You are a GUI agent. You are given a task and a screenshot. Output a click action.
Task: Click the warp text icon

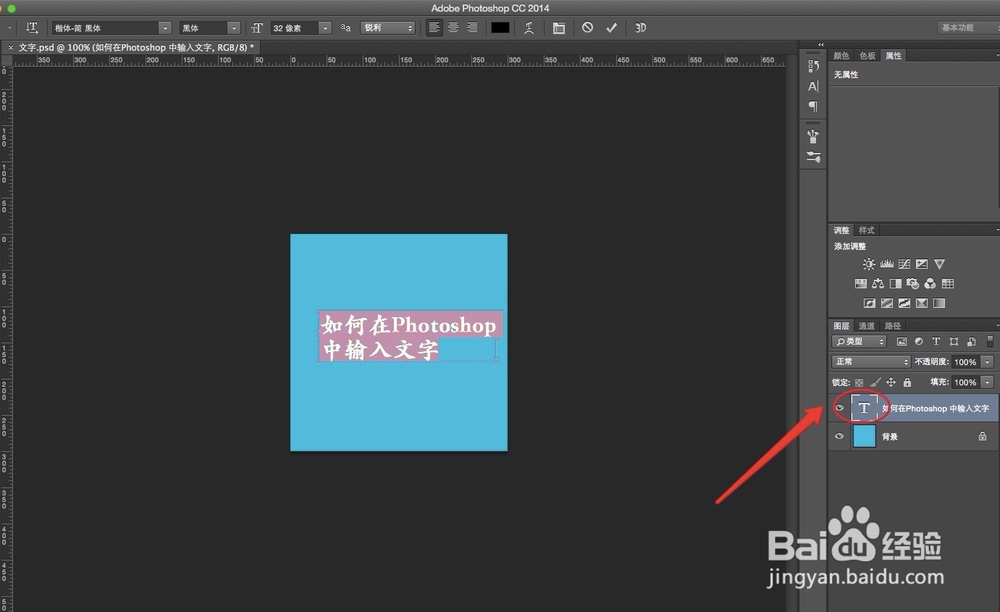529,28
